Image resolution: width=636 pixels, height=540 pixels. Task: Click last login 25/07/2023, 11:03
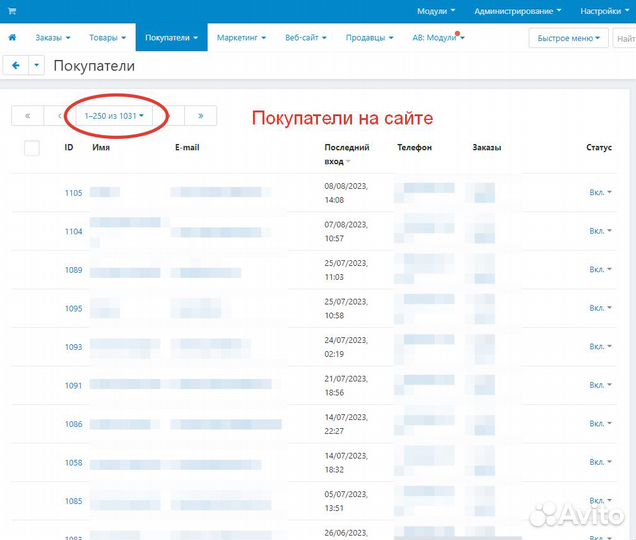346,270
